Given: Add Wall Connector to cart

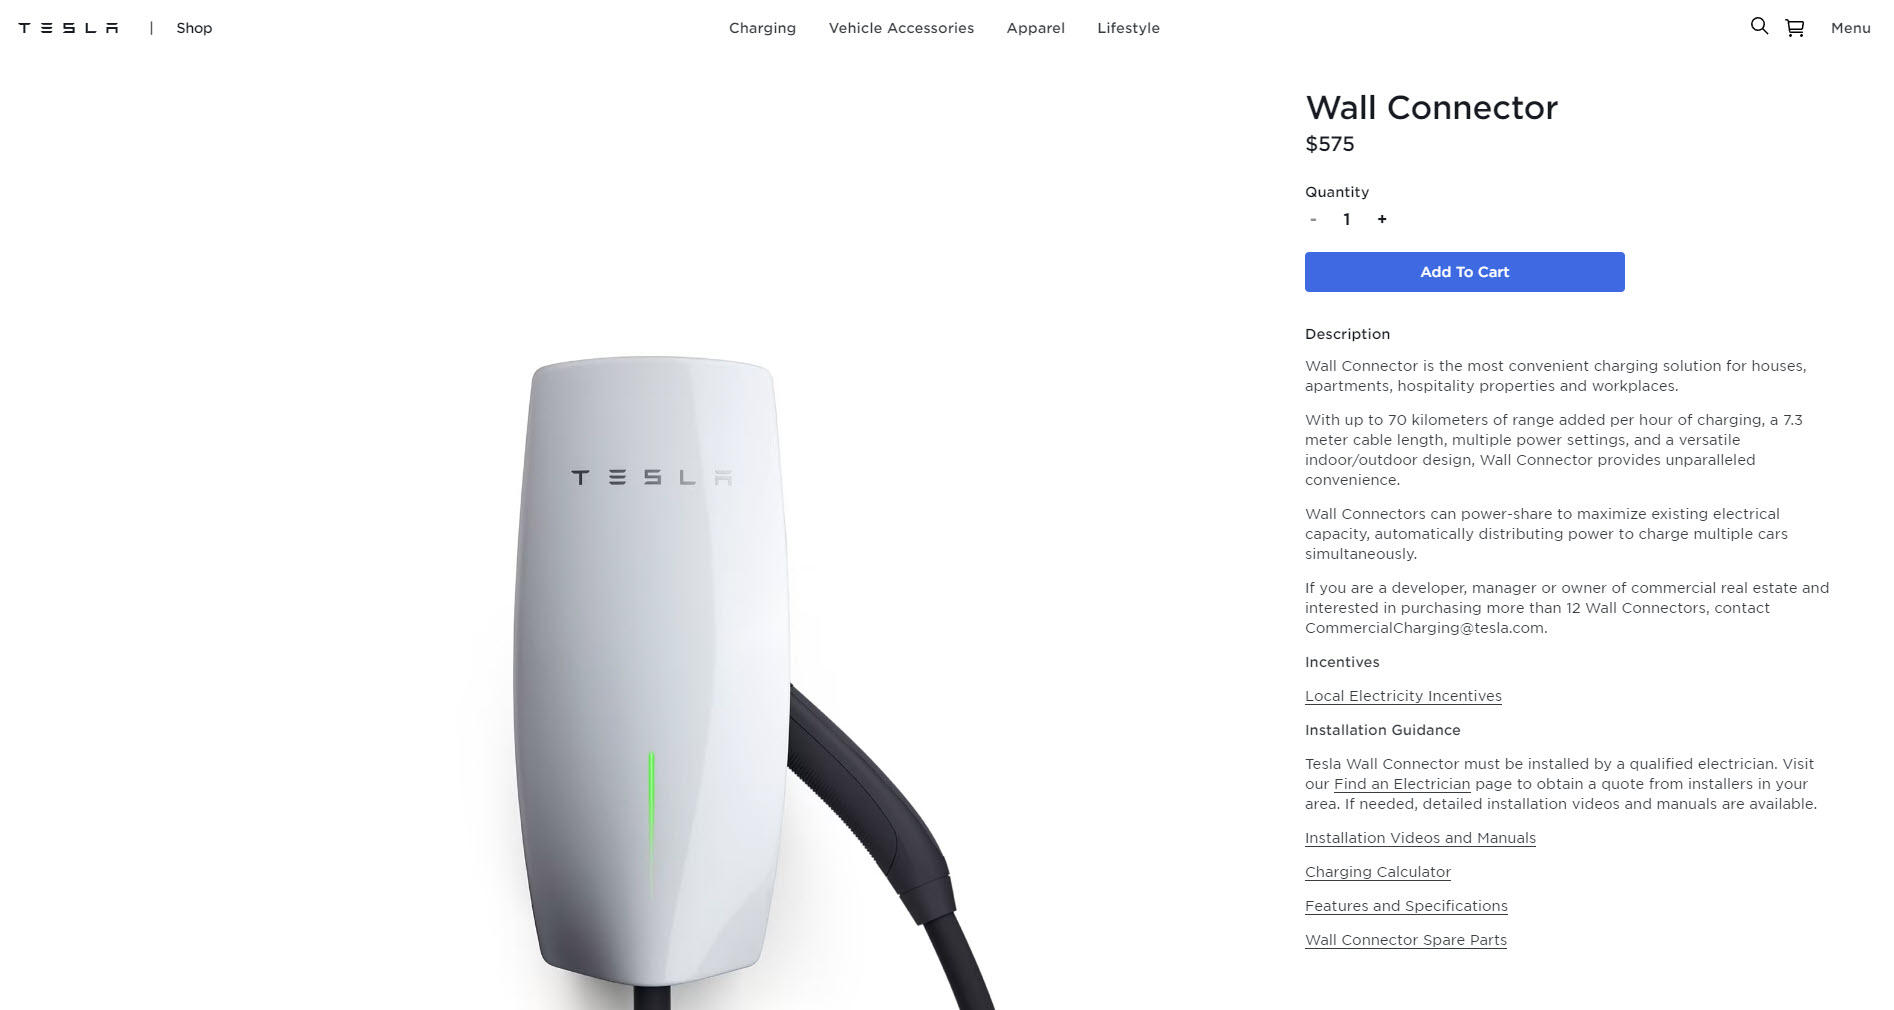Looking at the screenshot, I should pyautogui.click(x=1464, y=272).
